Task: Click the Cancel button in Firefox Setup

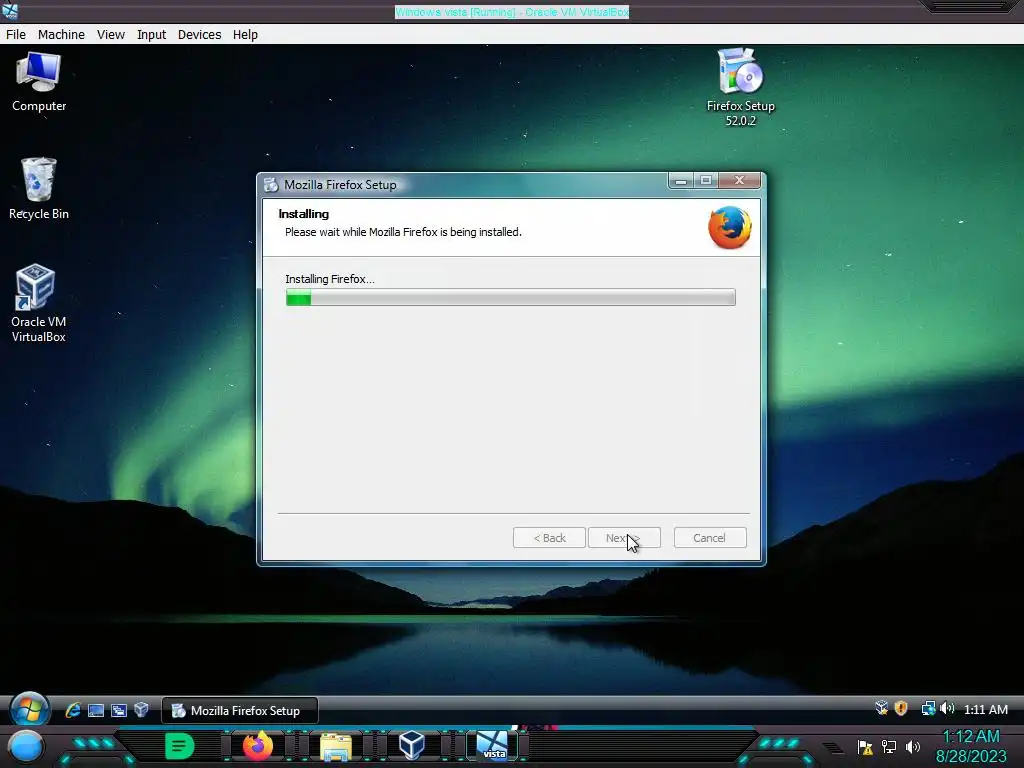Action: [x=710, y=537]
